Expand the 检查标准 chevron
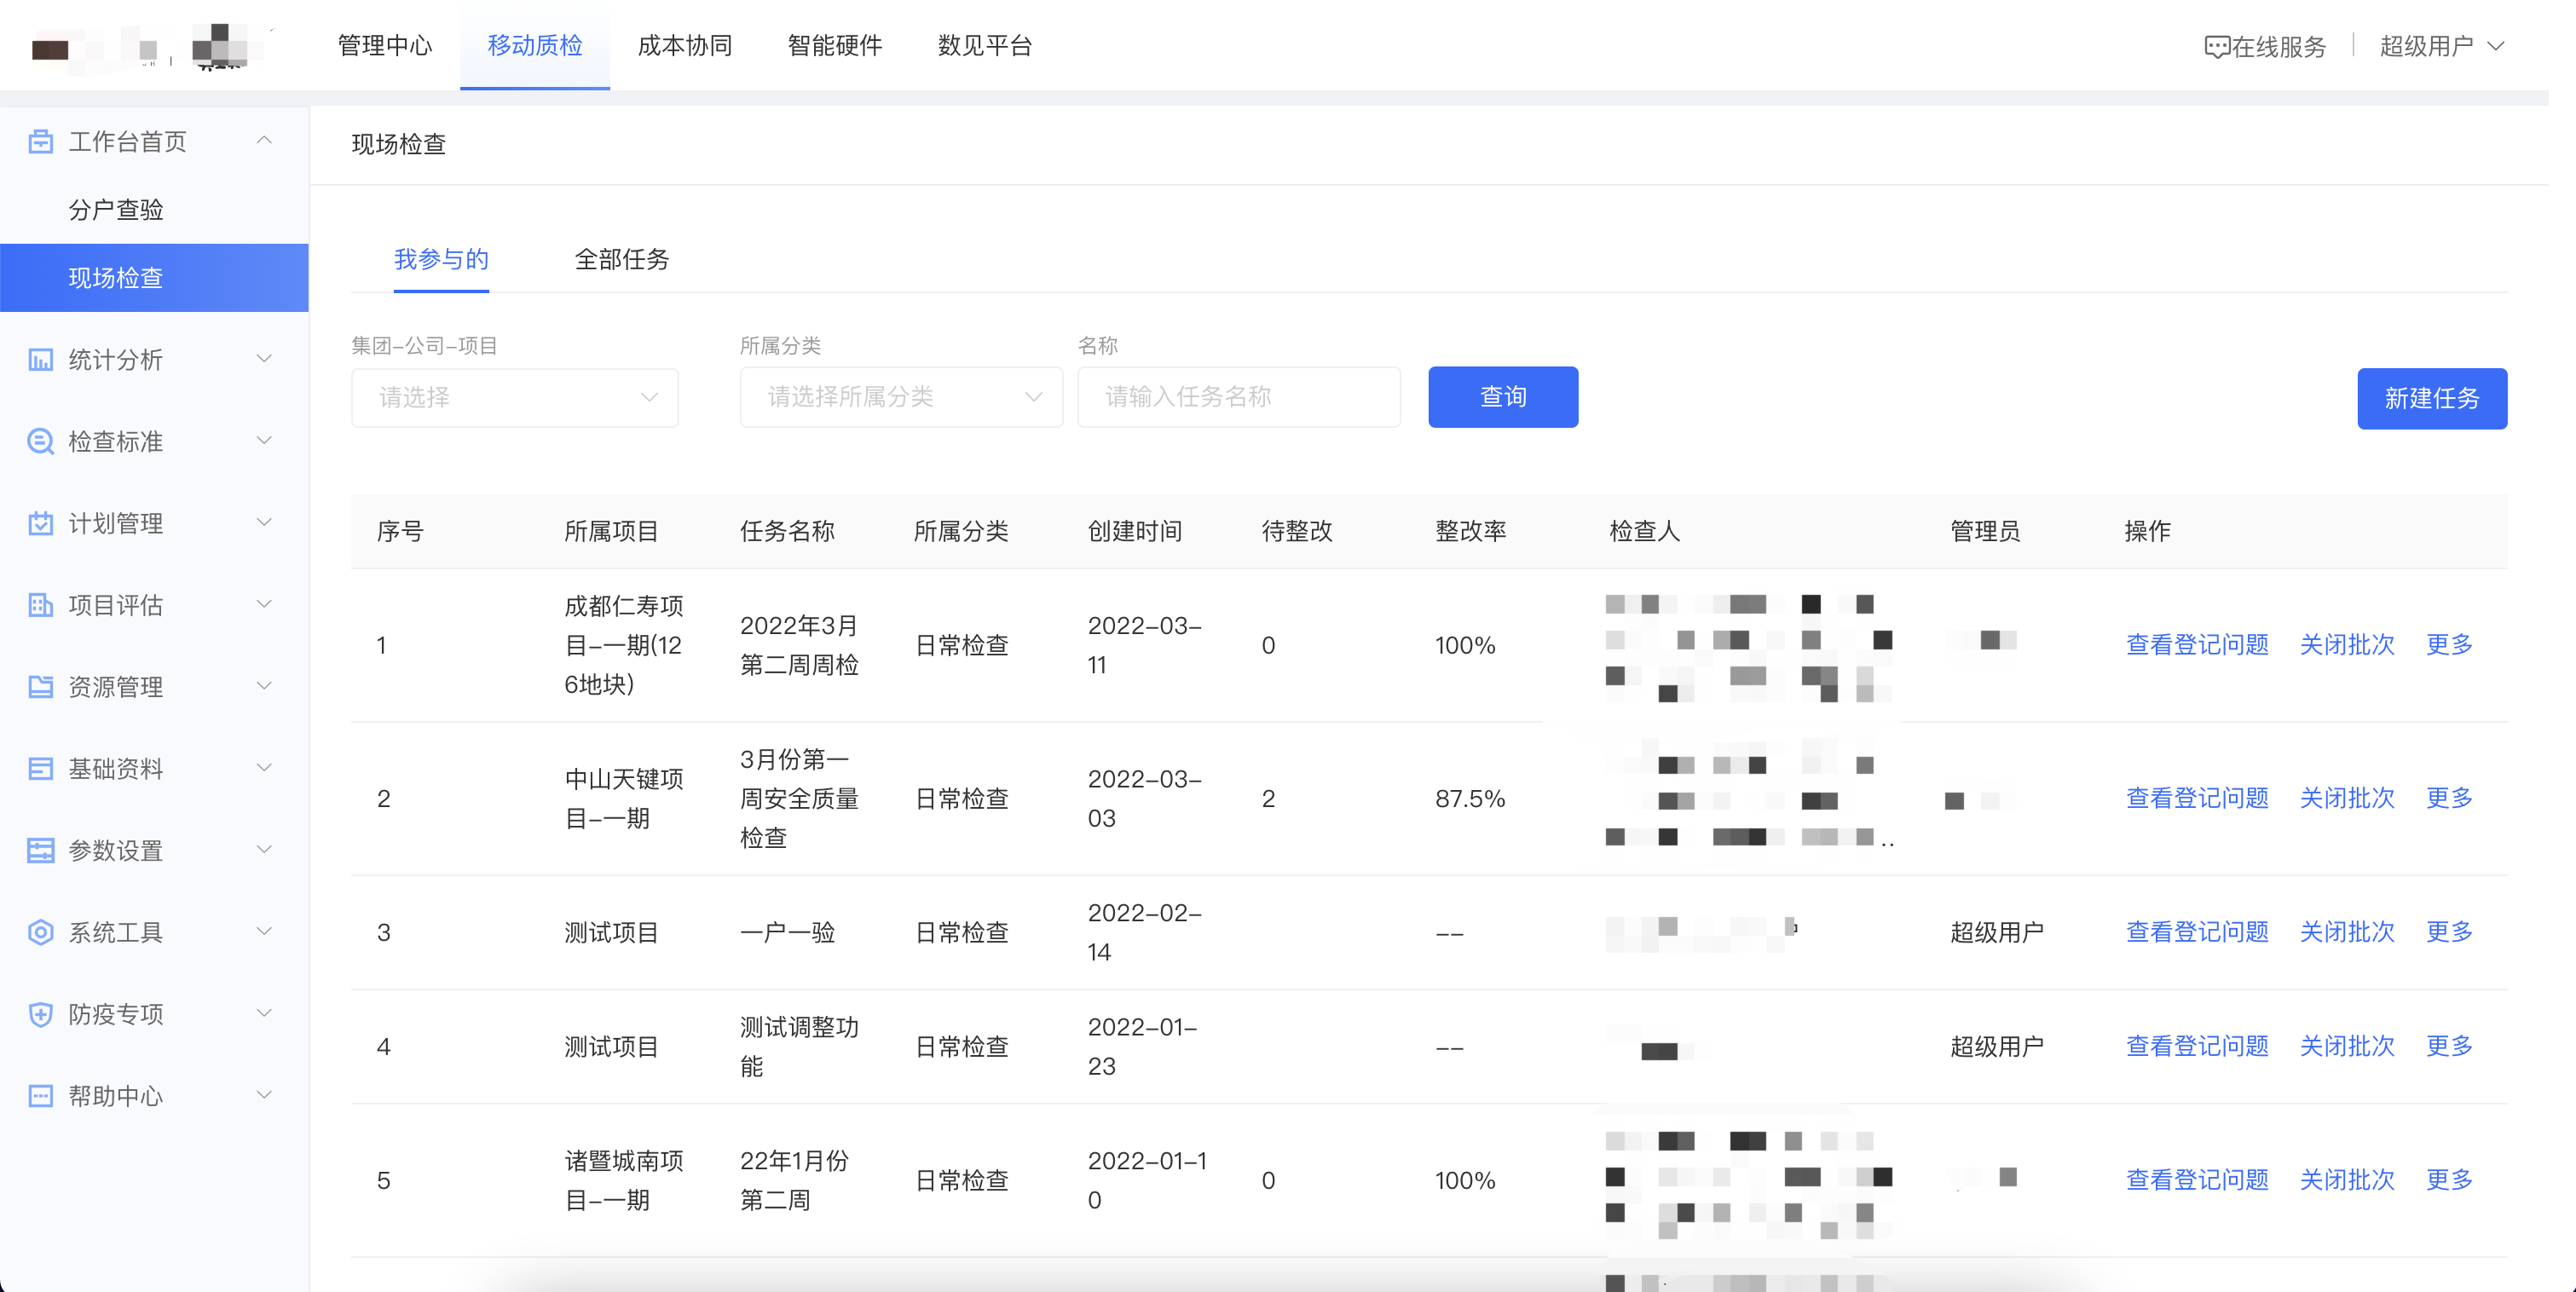Viewport: 2576px width, 1292px height. (264, 440)
